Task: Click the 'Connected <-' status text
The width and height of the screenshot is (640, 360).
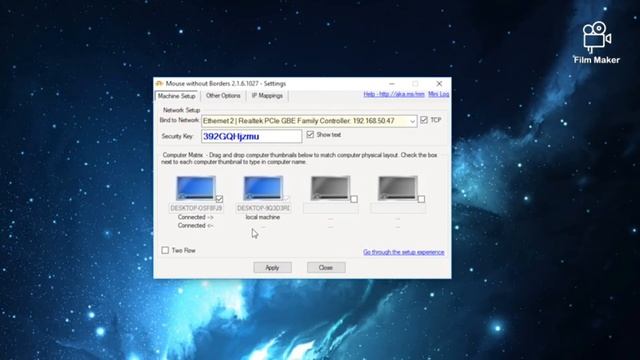Action: [x=196, y=225]
